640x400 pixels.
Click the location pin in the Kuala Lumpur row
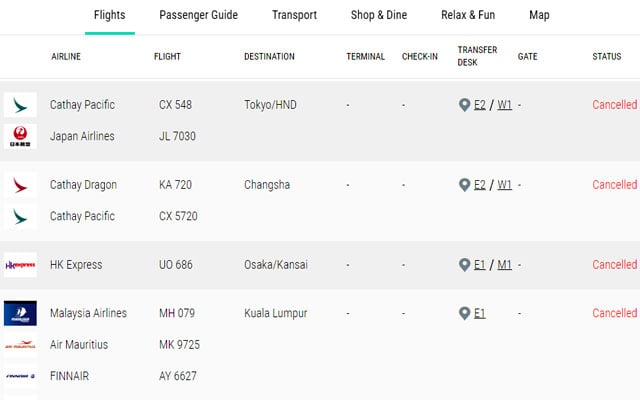coord(464,313)
